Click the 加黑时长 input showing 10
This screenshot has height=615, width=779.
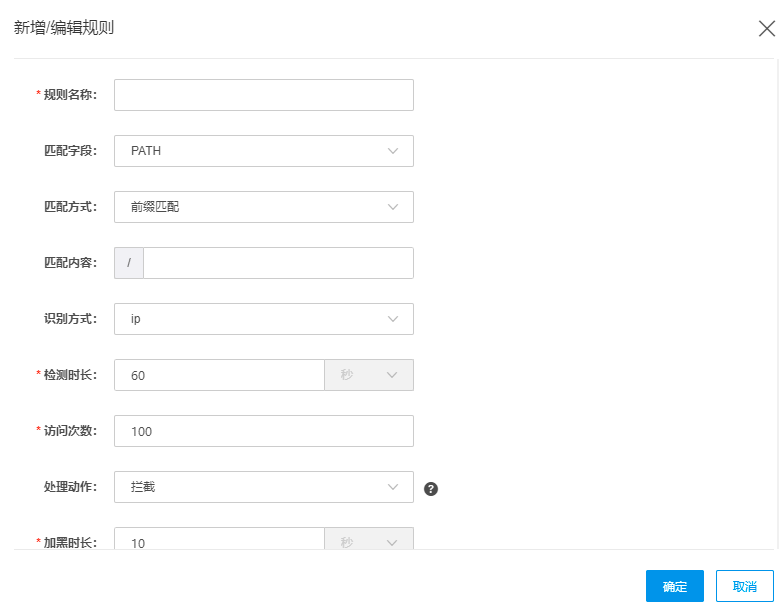219,540
